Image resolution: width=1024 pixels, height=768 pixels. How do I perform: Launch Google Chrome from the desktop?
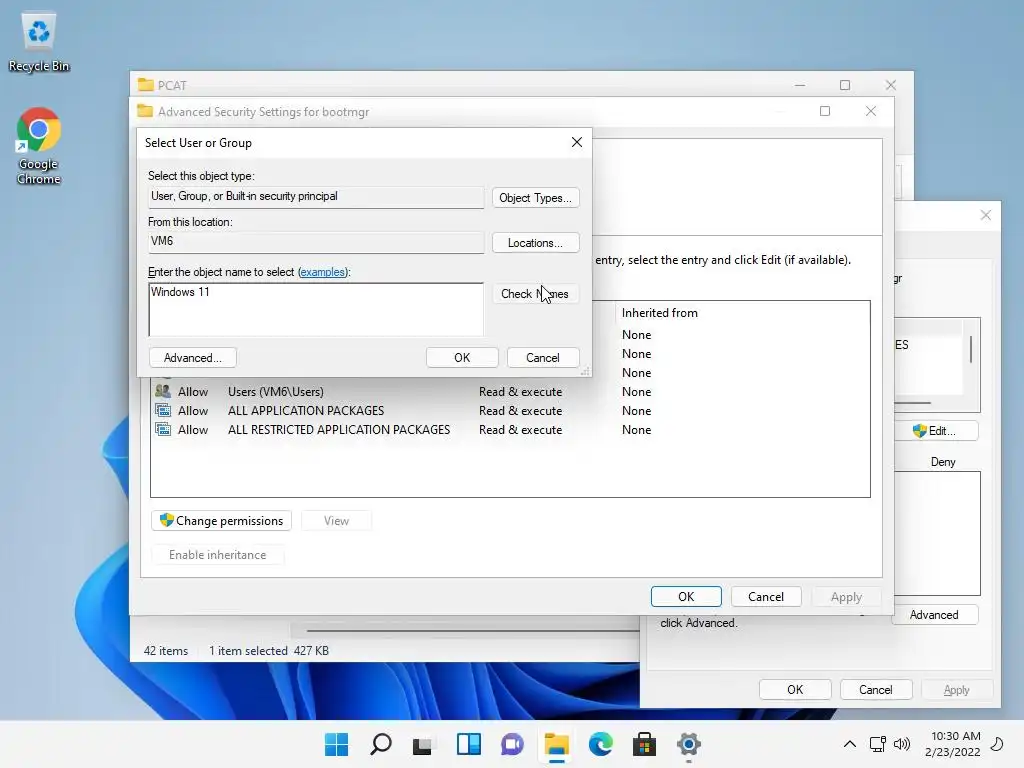(x=39, y=146)
